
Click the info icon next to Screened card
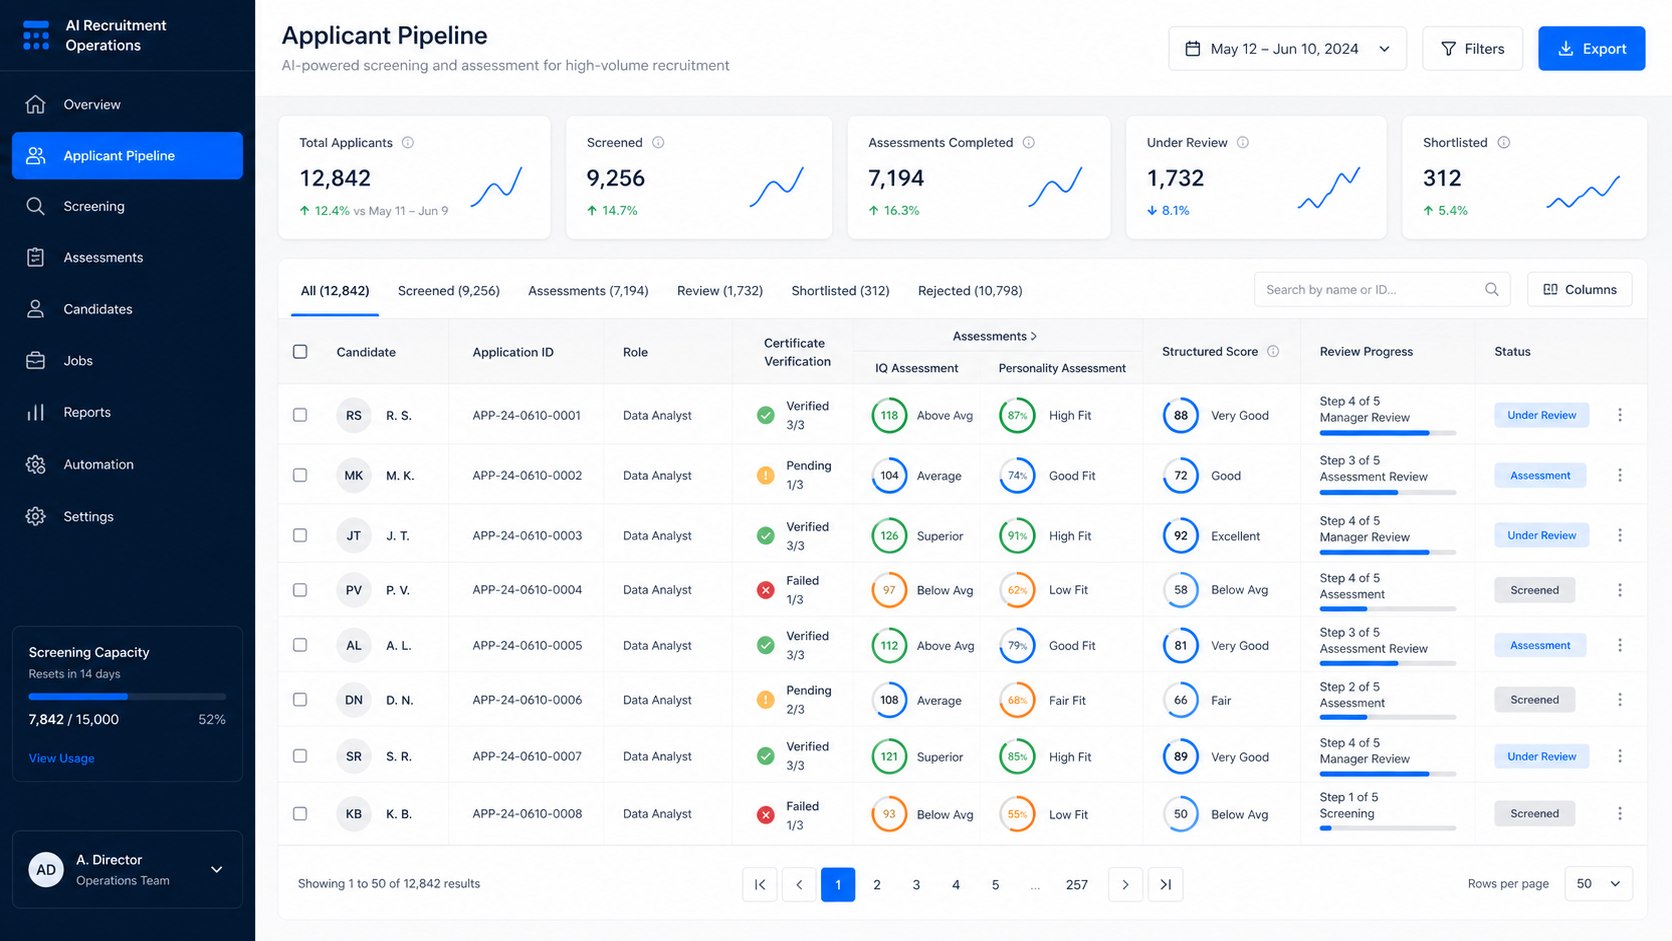click(658, 143)
